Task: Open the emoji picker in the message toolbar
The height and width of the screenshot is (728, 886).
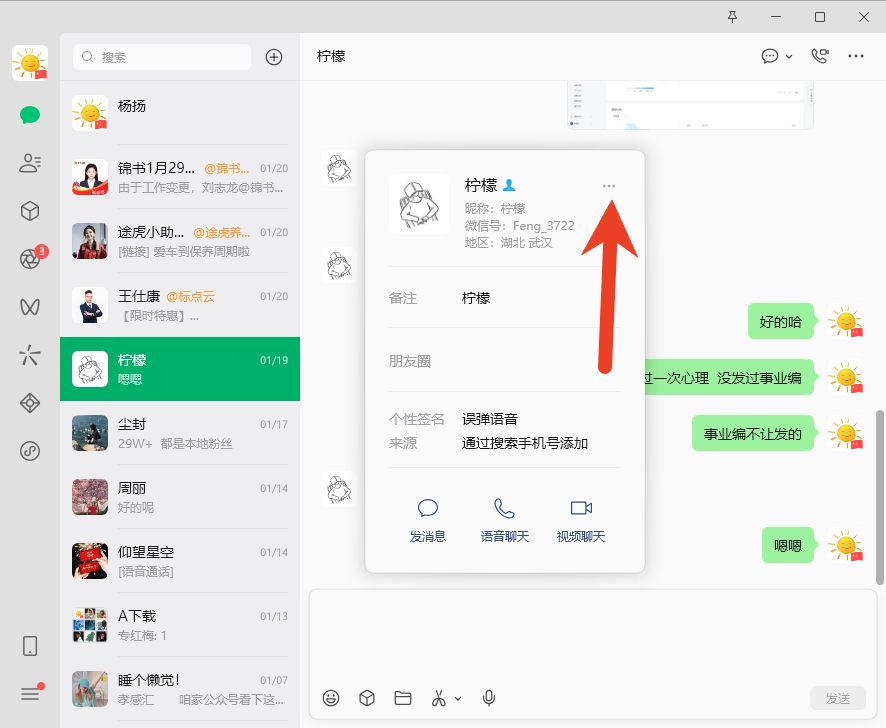Action: click(x=331, y=698)
